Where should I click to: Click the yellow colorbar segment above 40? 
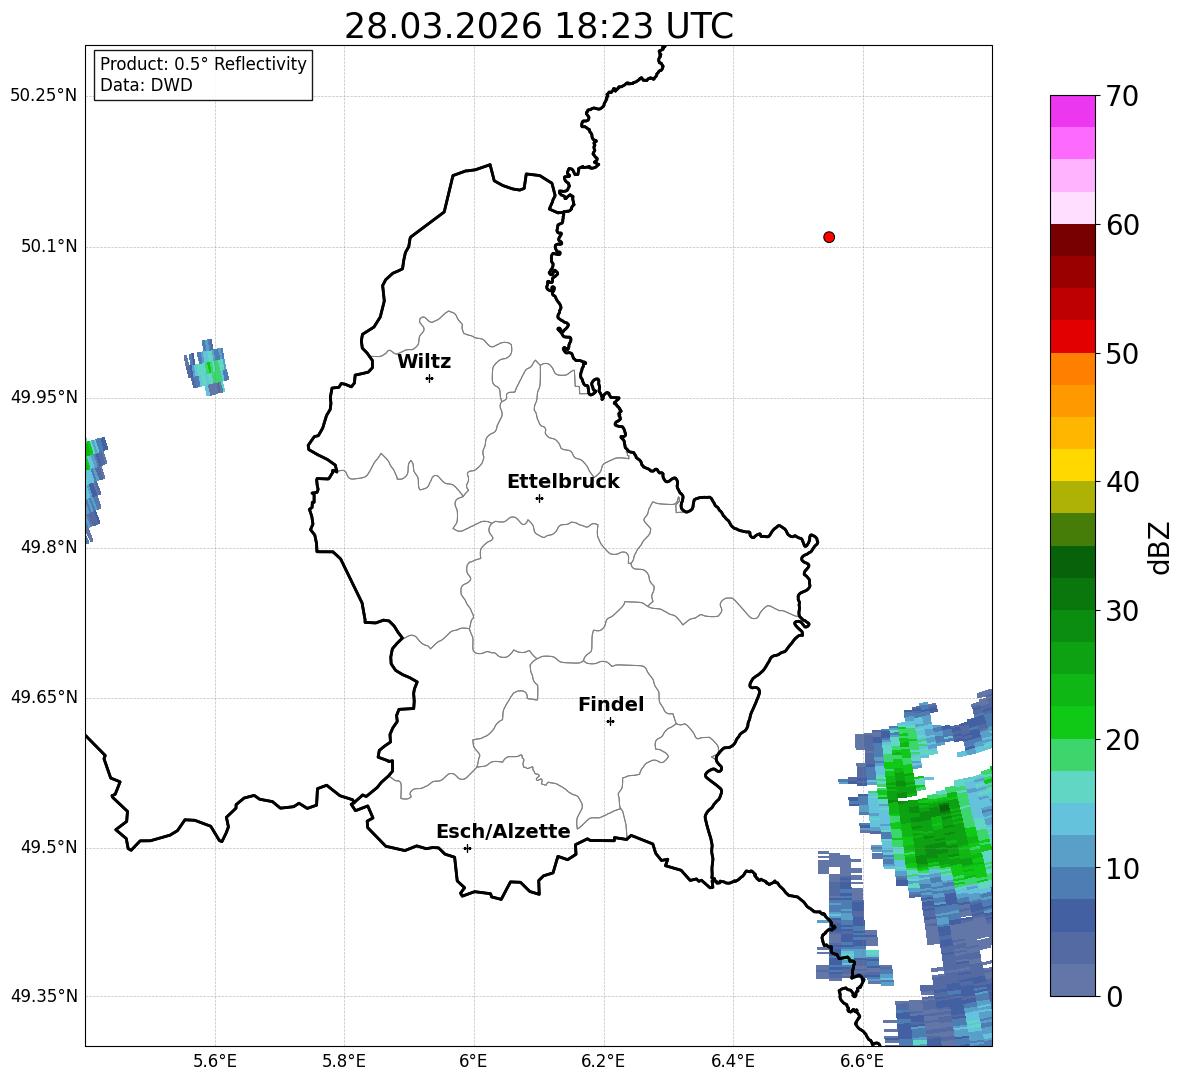point(1072,465)
